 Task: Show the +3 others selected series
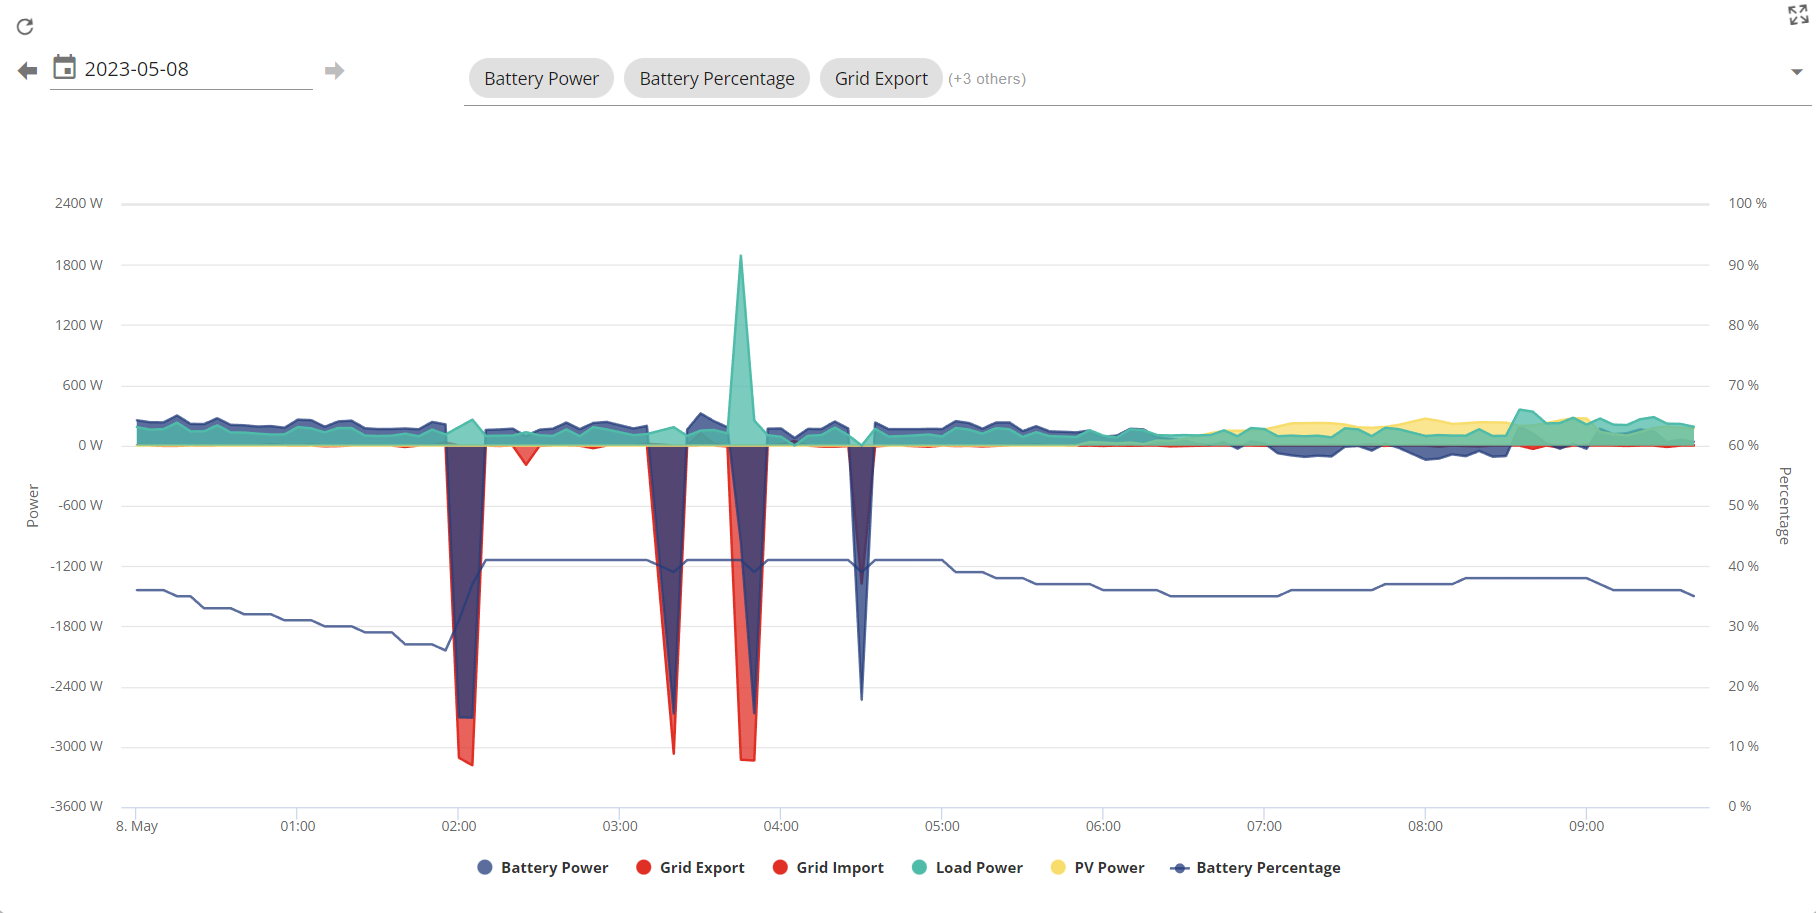pos(987,79)
